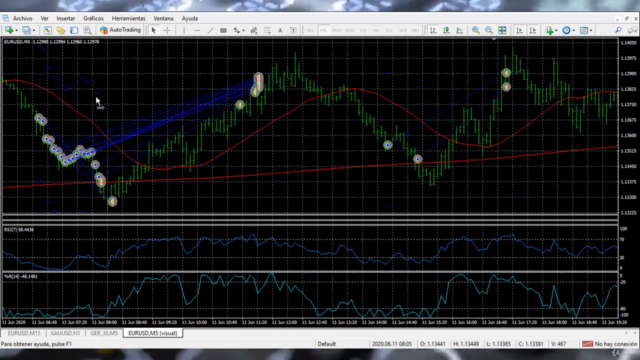Choose the diagonal trendline tool

[x=210, y=30]
